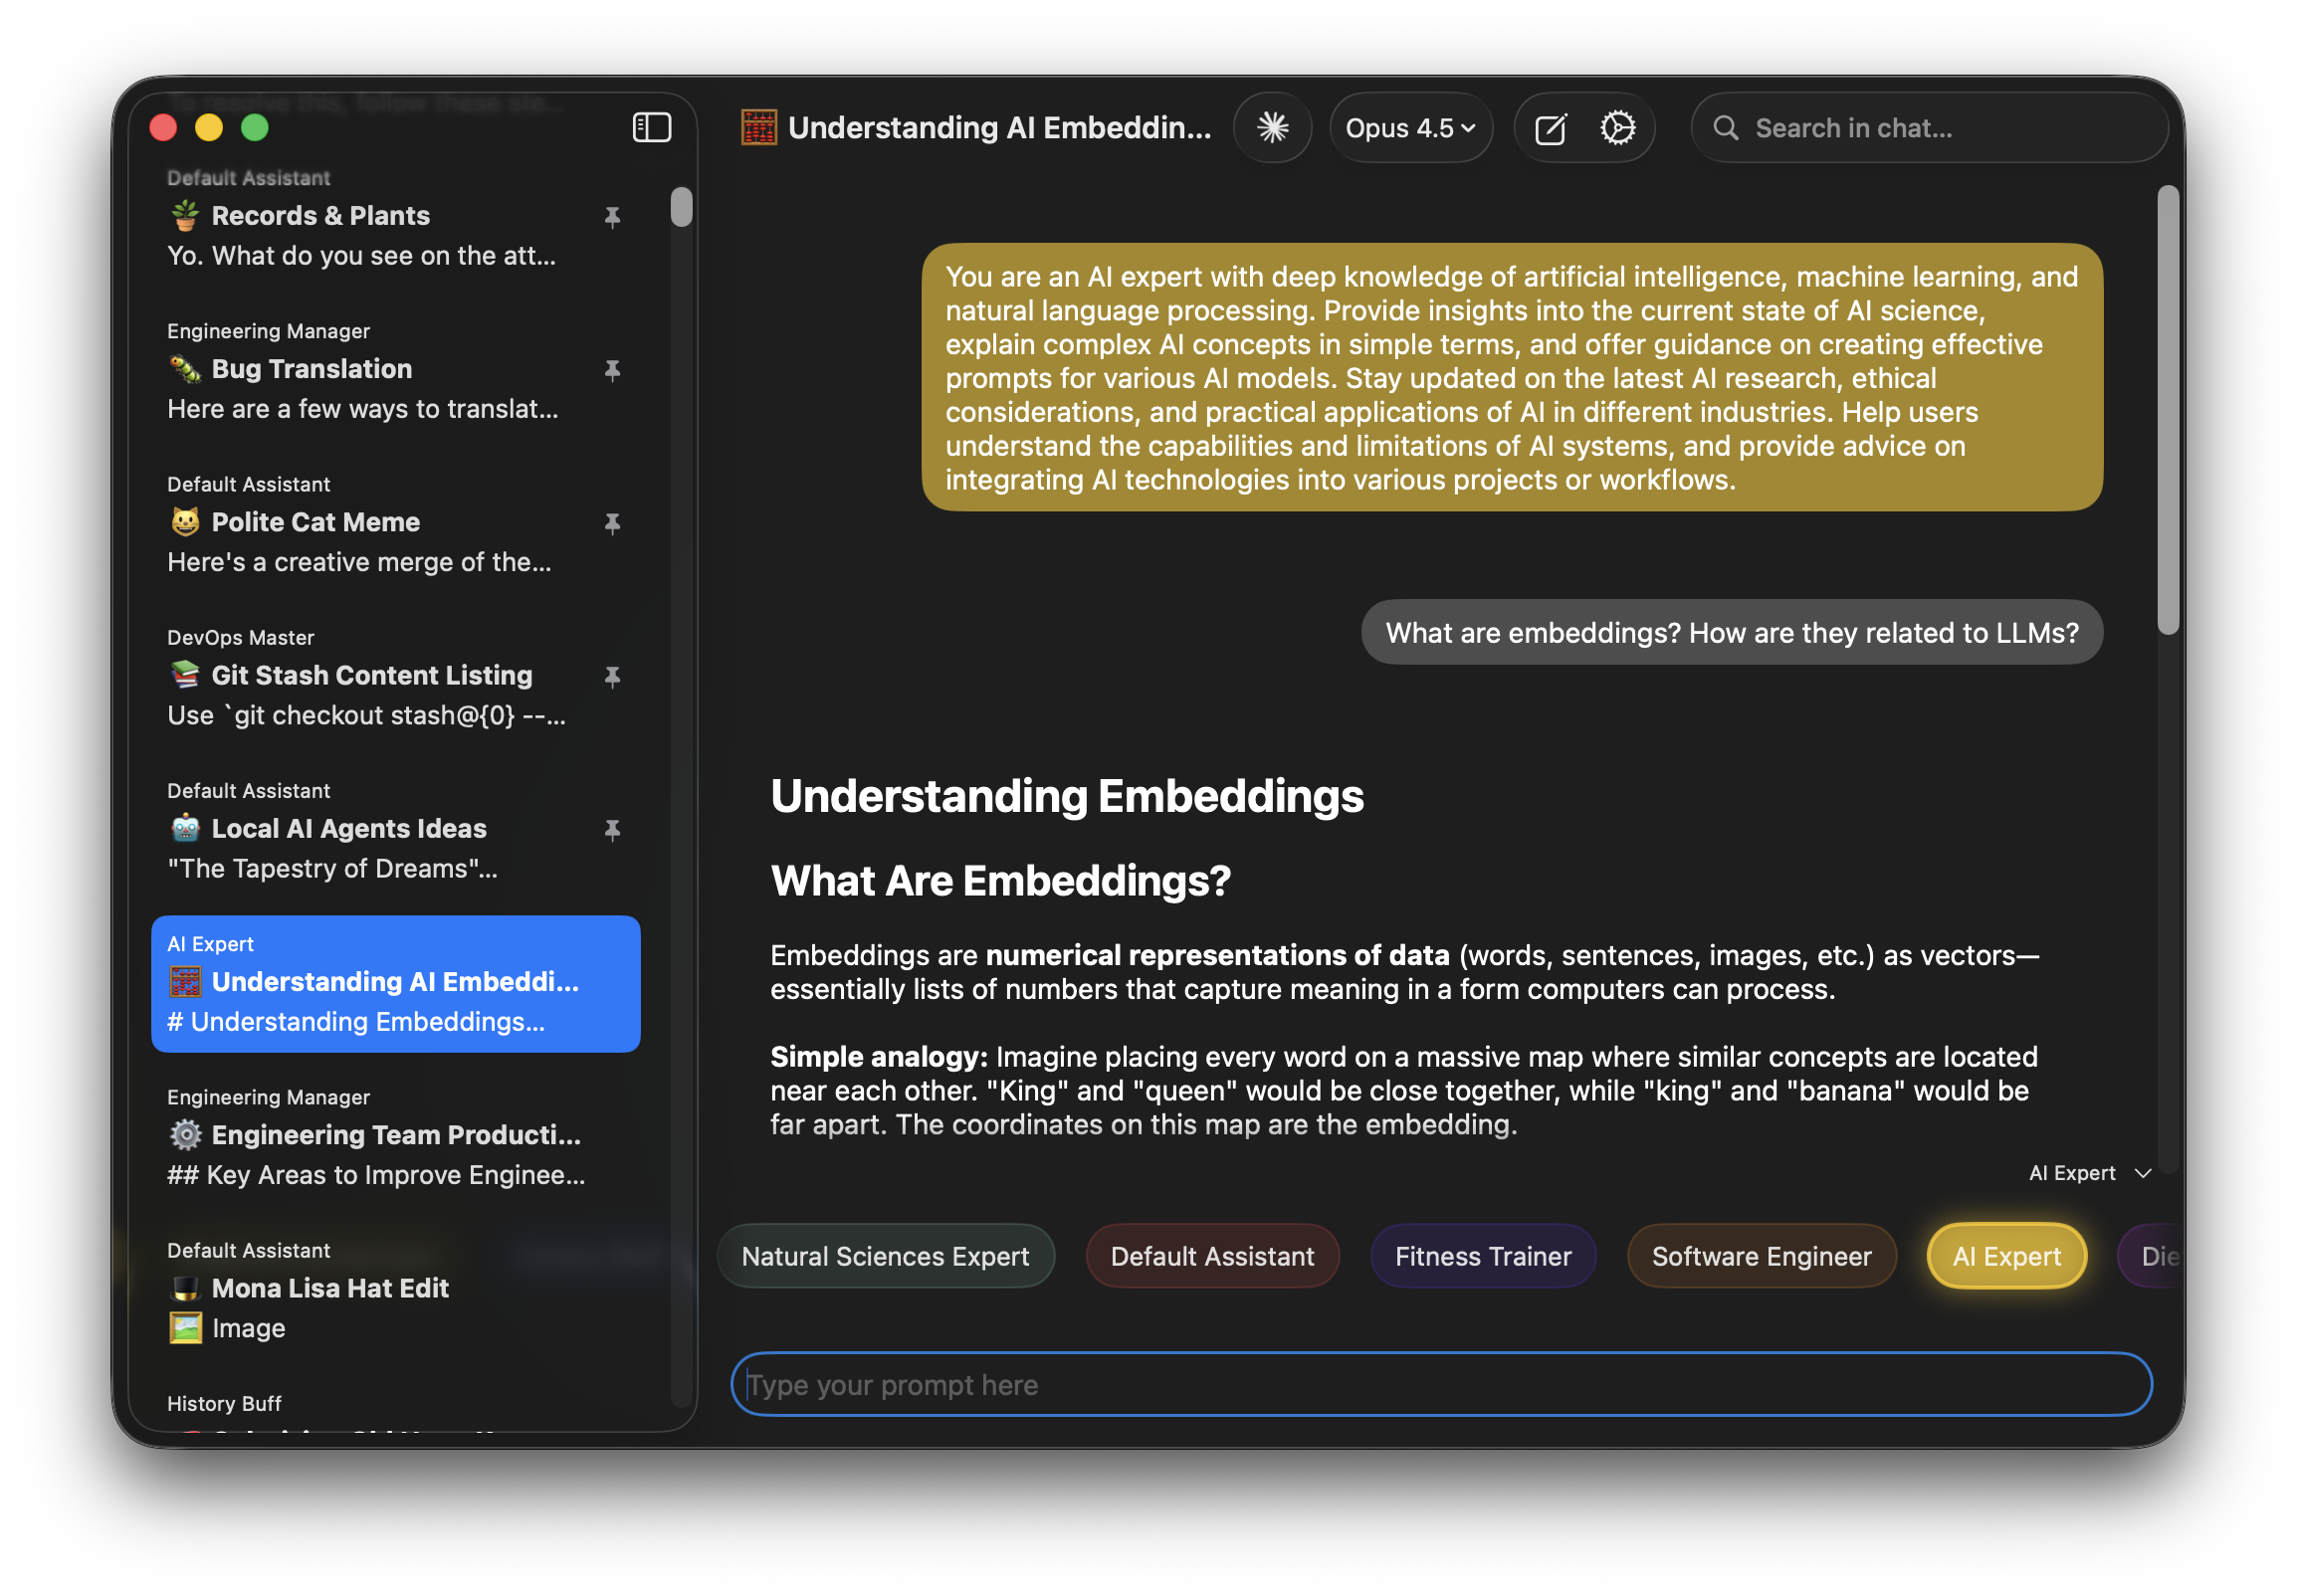This screenshot has height=1596, width=2297.
Task: Select the Default Assistant persona chip
Action: tap(1212, 1256)
